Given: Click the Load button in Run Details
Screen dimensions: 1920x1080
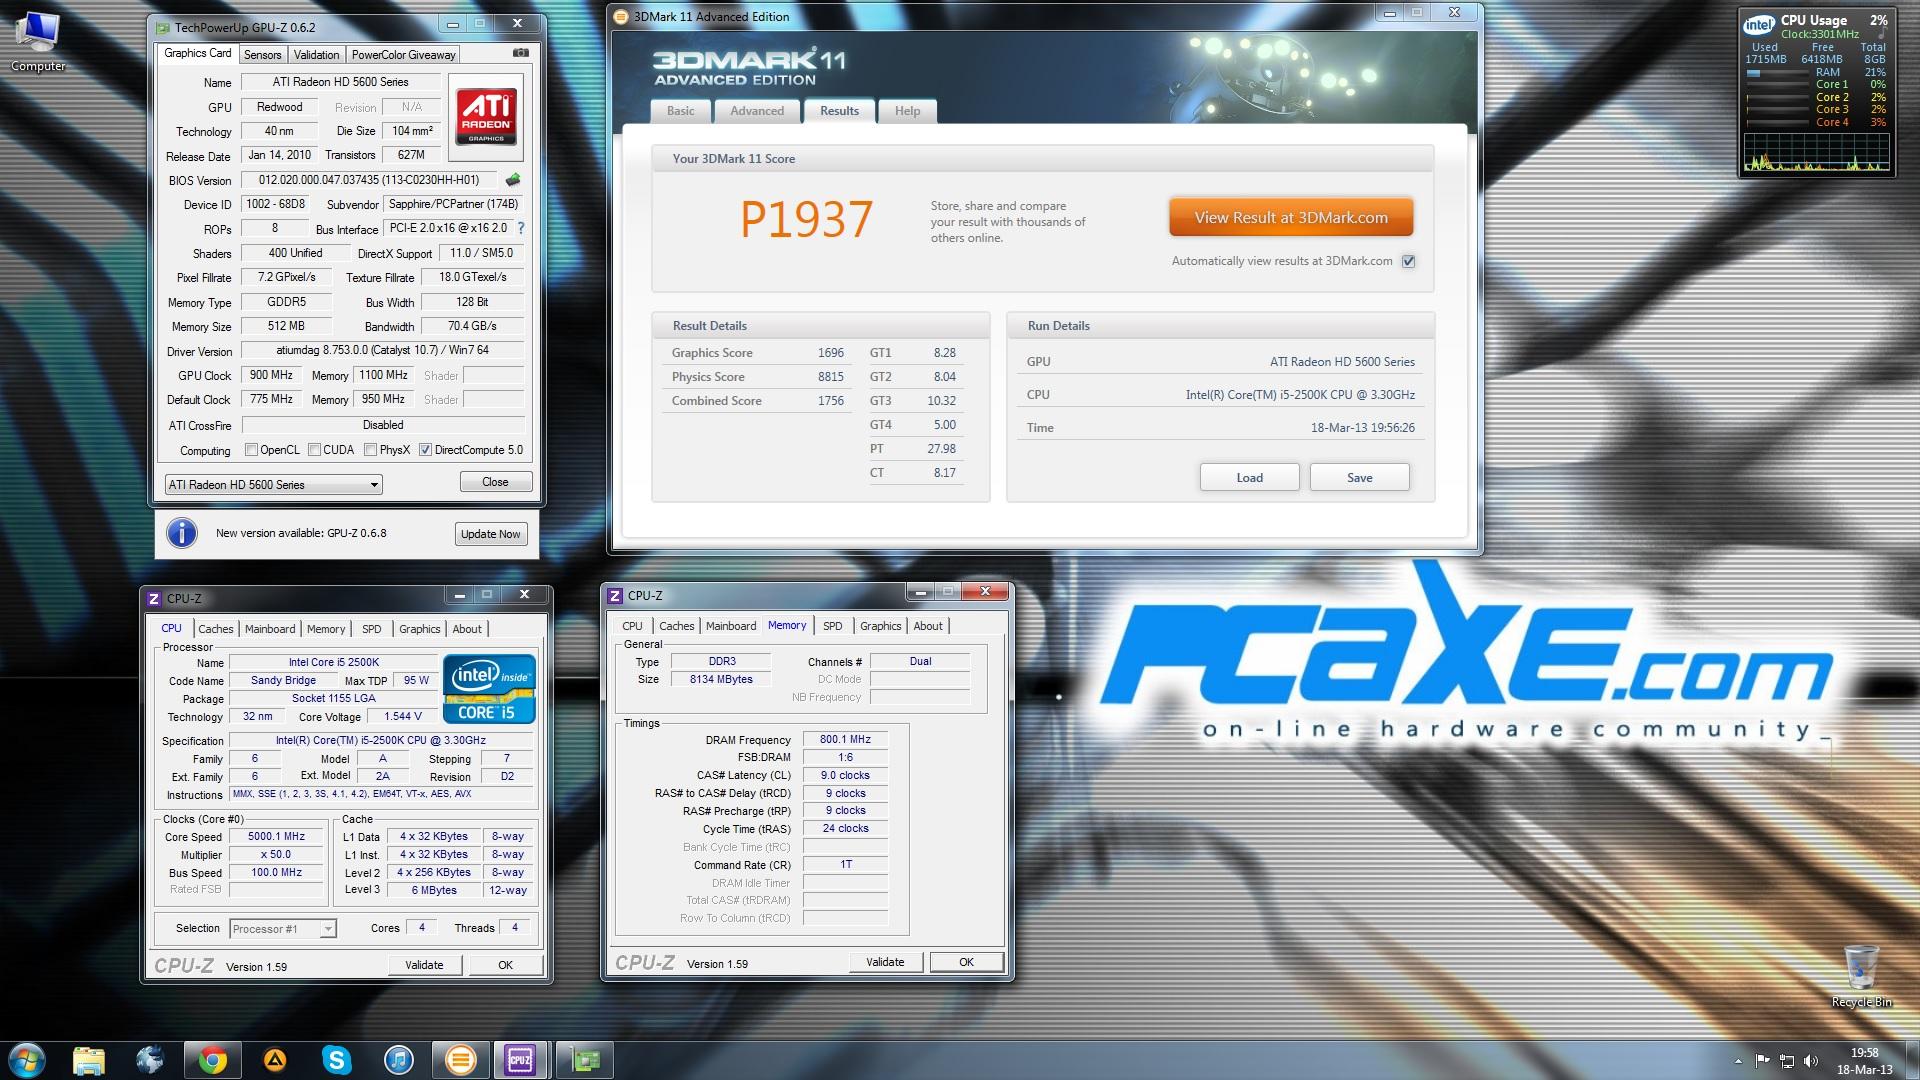Looking at the screenshot, I should (x=1249, y=477).
